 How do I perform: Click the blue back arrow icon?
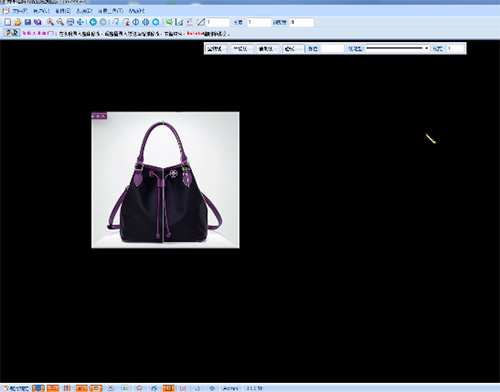tap(93, 22)
